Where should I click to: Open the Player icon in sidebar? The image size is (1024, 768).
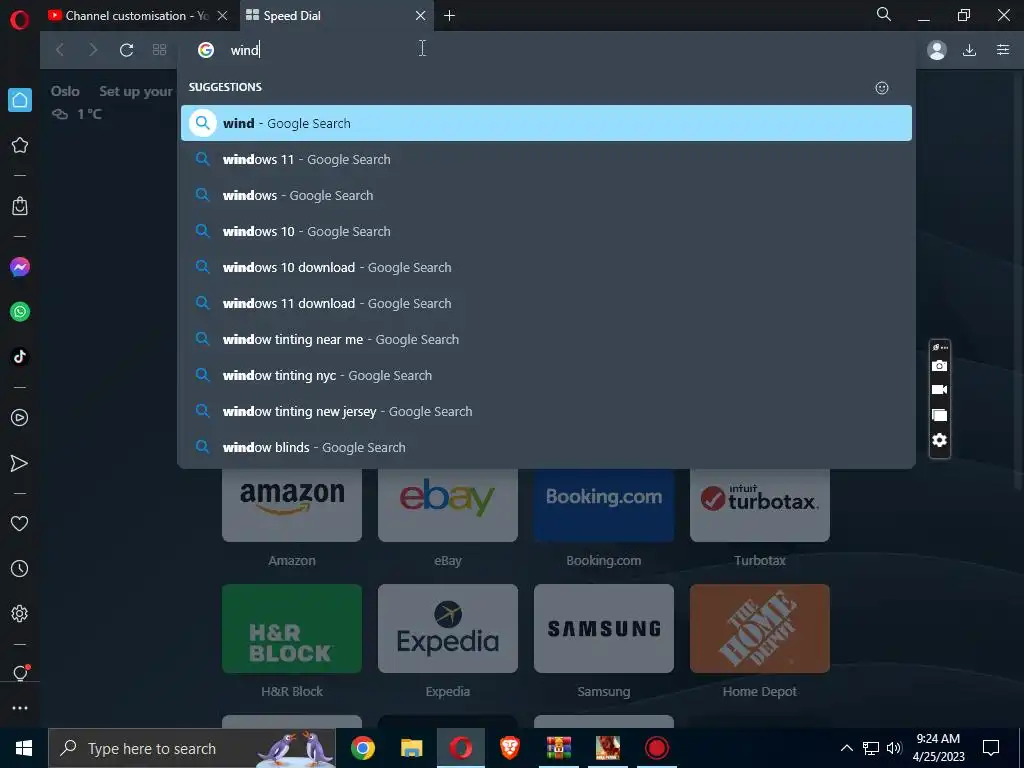coord(20,418)
